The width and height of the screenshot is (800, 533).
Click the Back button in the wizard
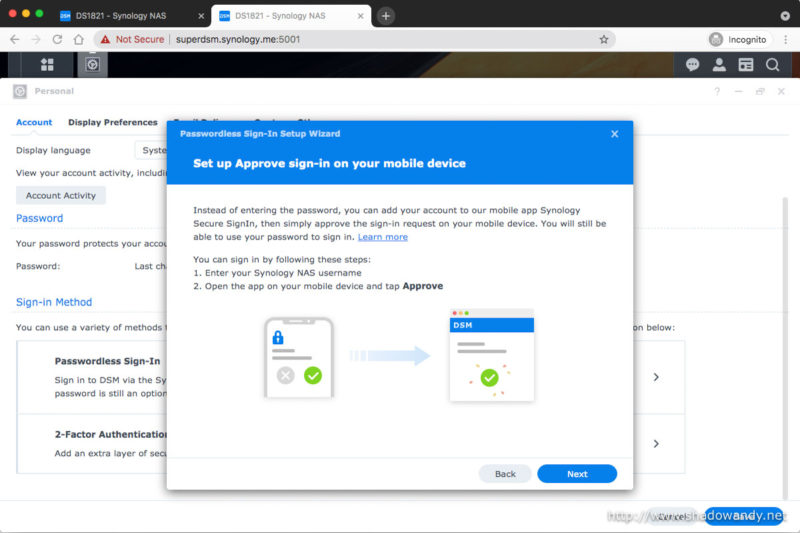coord(505,474)
